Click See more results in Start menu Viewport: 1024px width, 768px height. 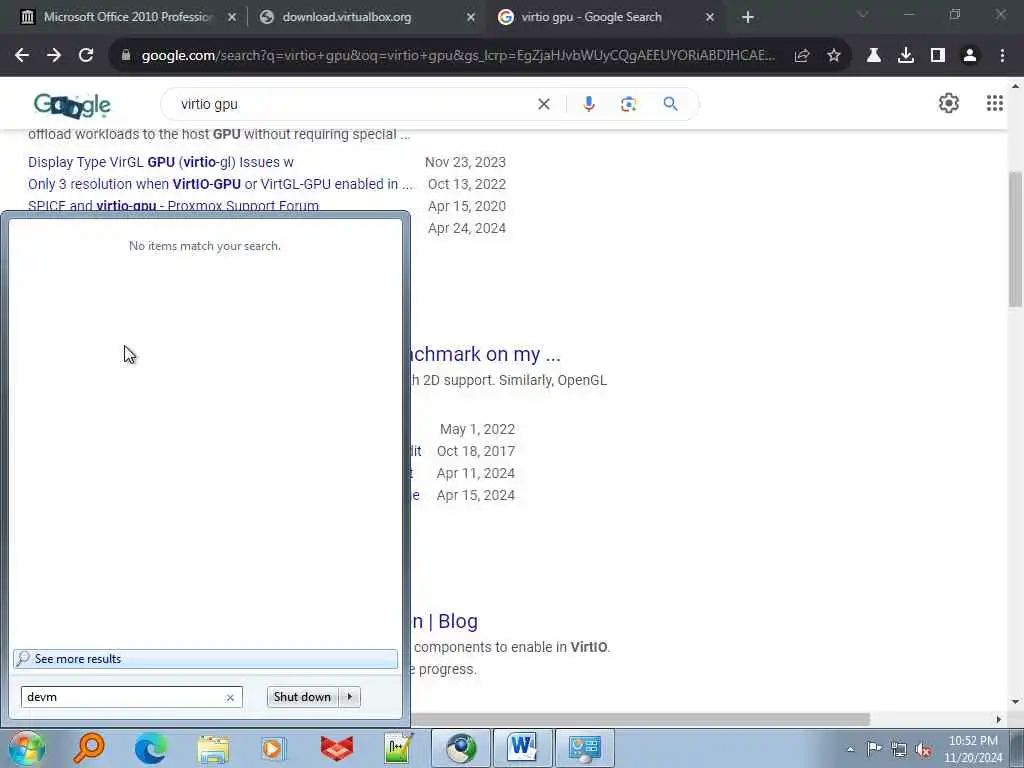point(205,659)
